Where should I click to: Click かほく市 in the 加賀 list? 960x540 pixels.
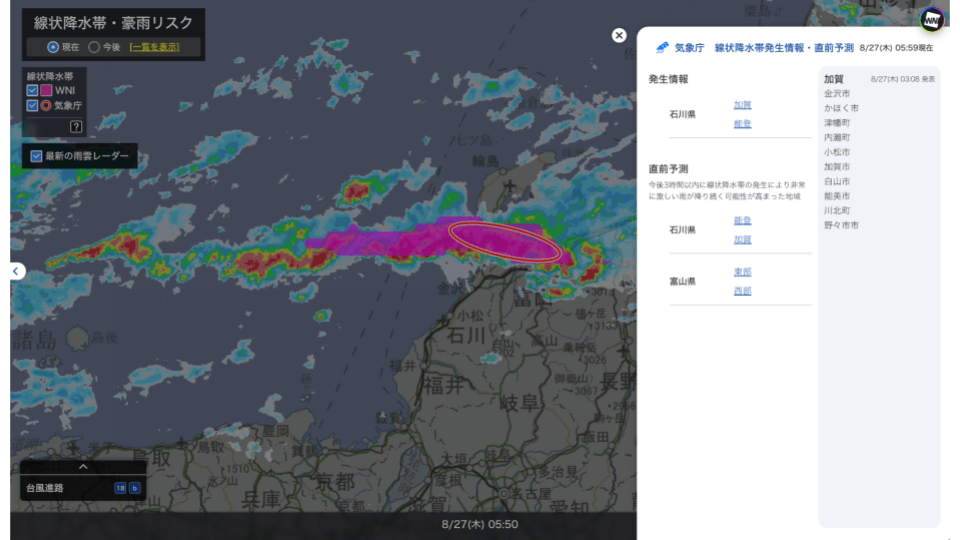tap(841, 108)
